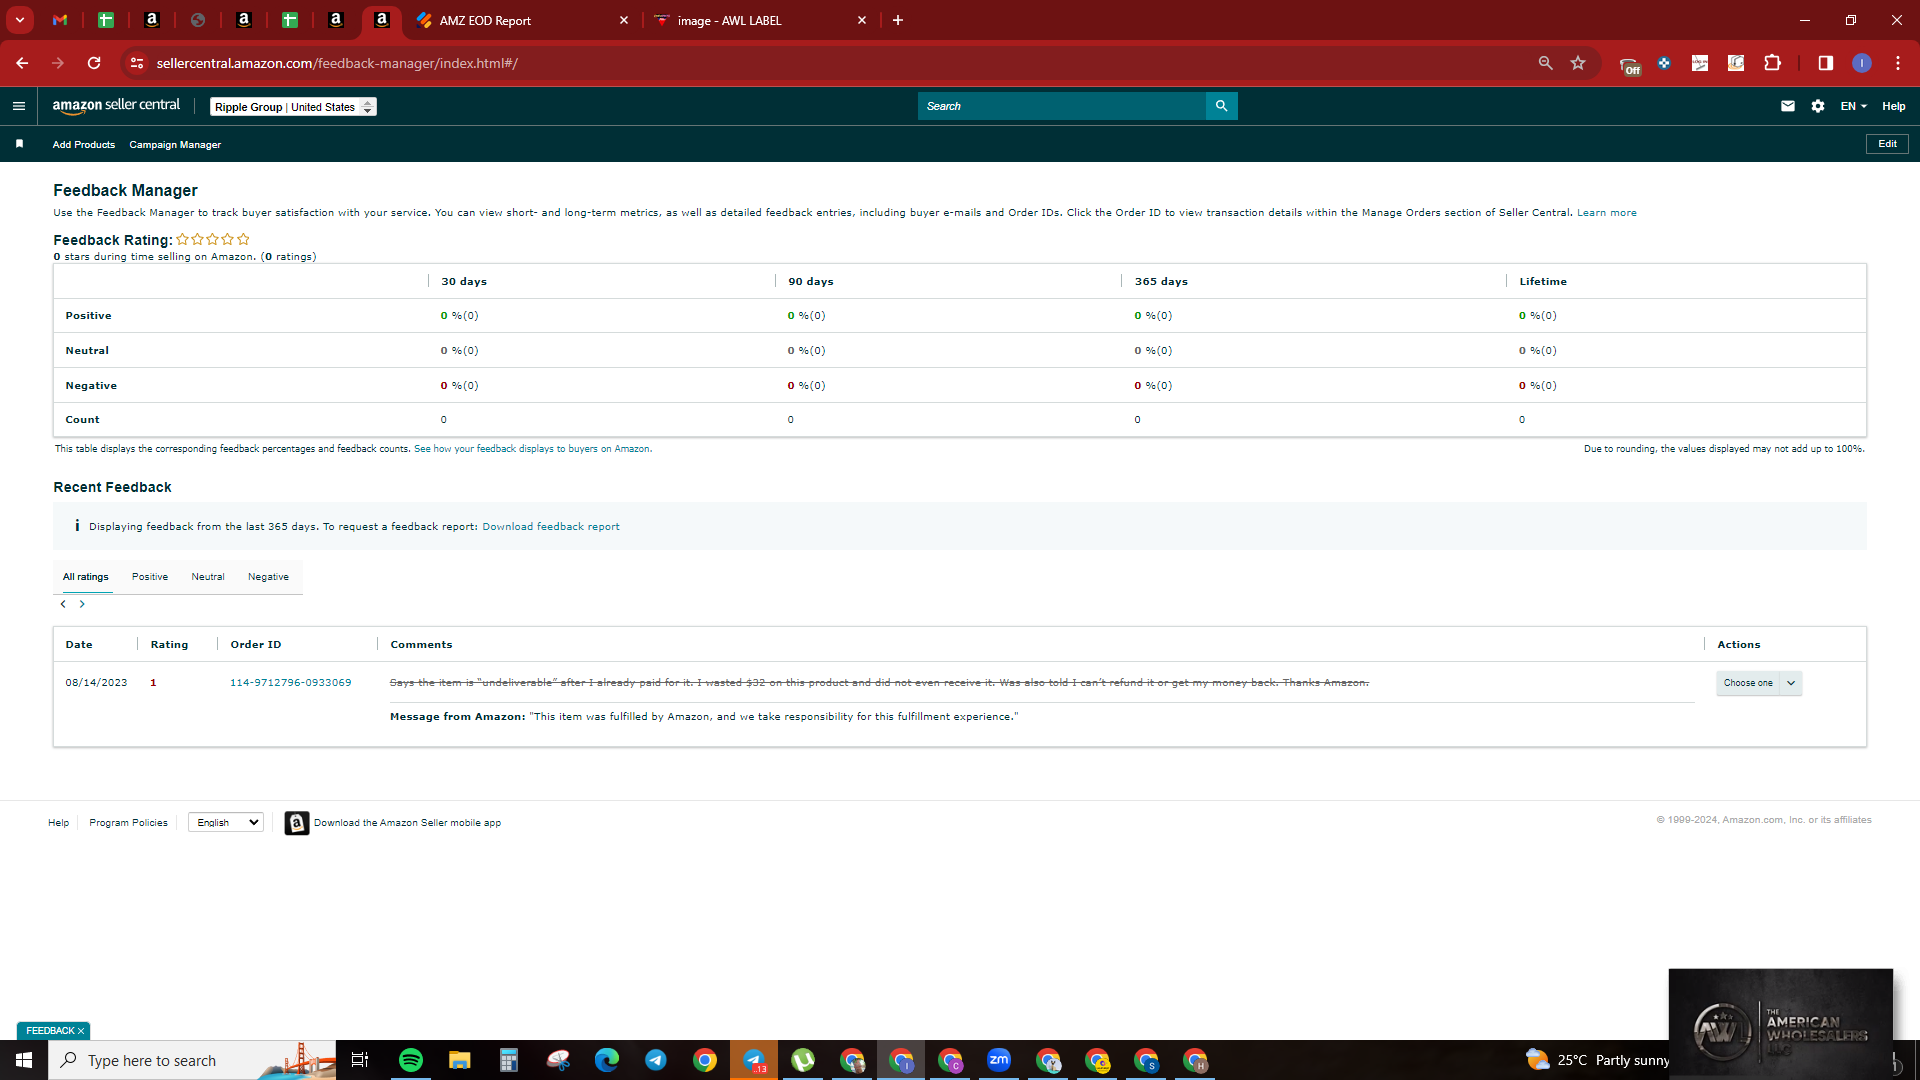Open the settings gear icon
The height and width of the screenshot is (1080, 1920).
[x=1818, y=106]
